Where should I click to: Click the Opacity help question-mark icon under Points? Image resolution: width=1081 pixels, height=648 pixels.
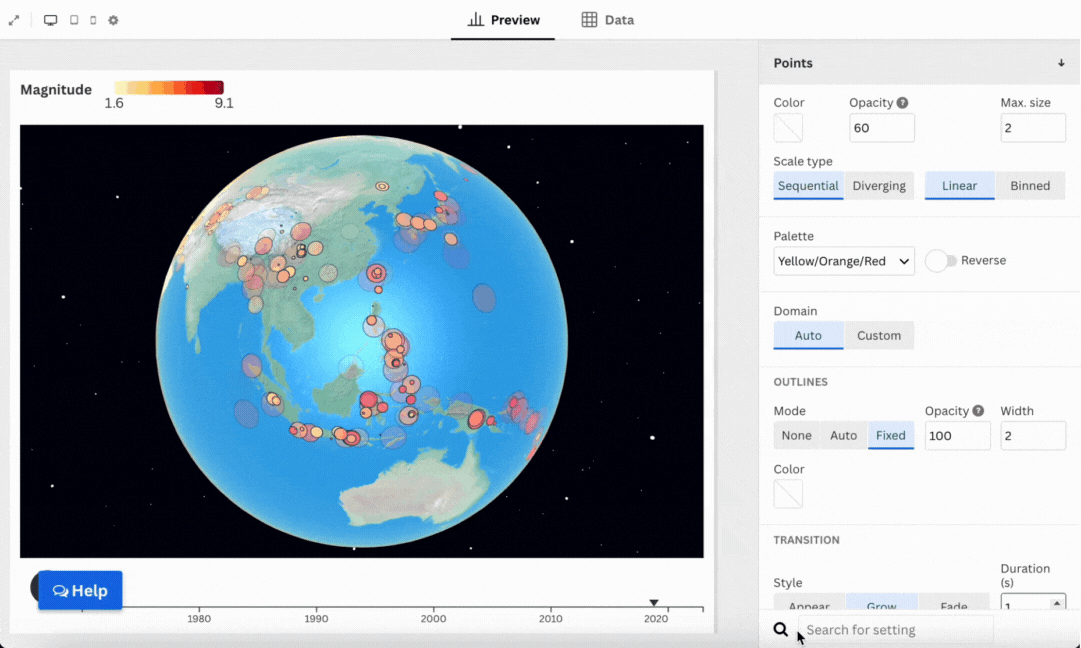pyautogui.click(x=902, y=103)
